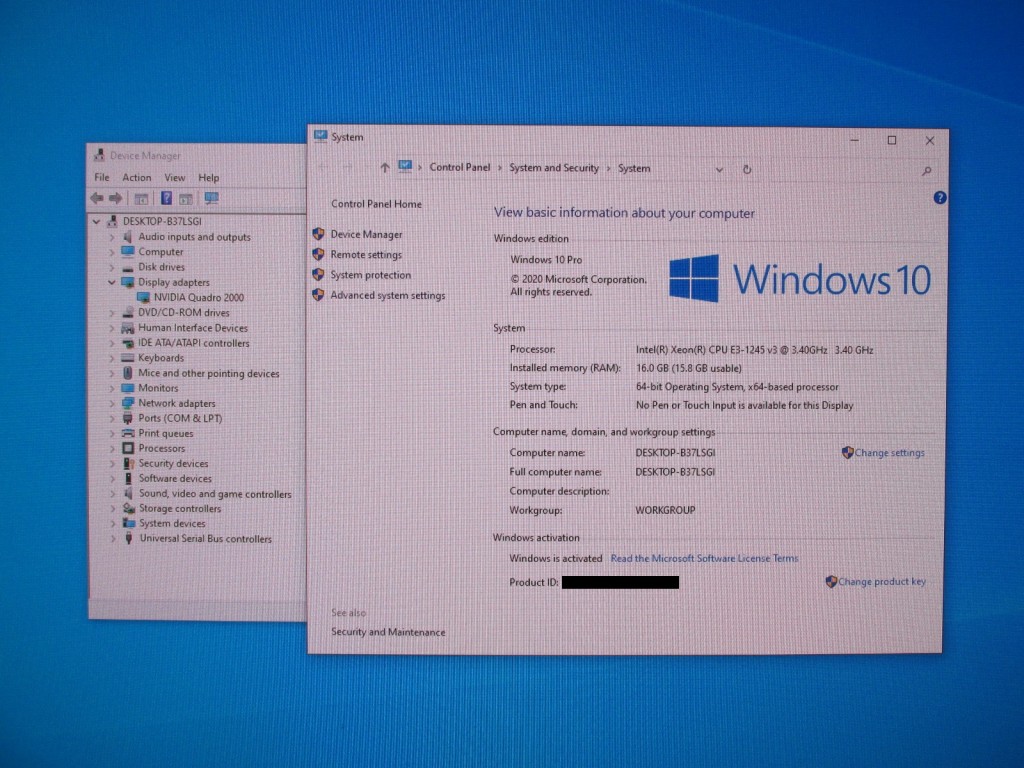1024x768 pixels.
Task: Open the View menu in Device Manager
Action: click(174, 177)
